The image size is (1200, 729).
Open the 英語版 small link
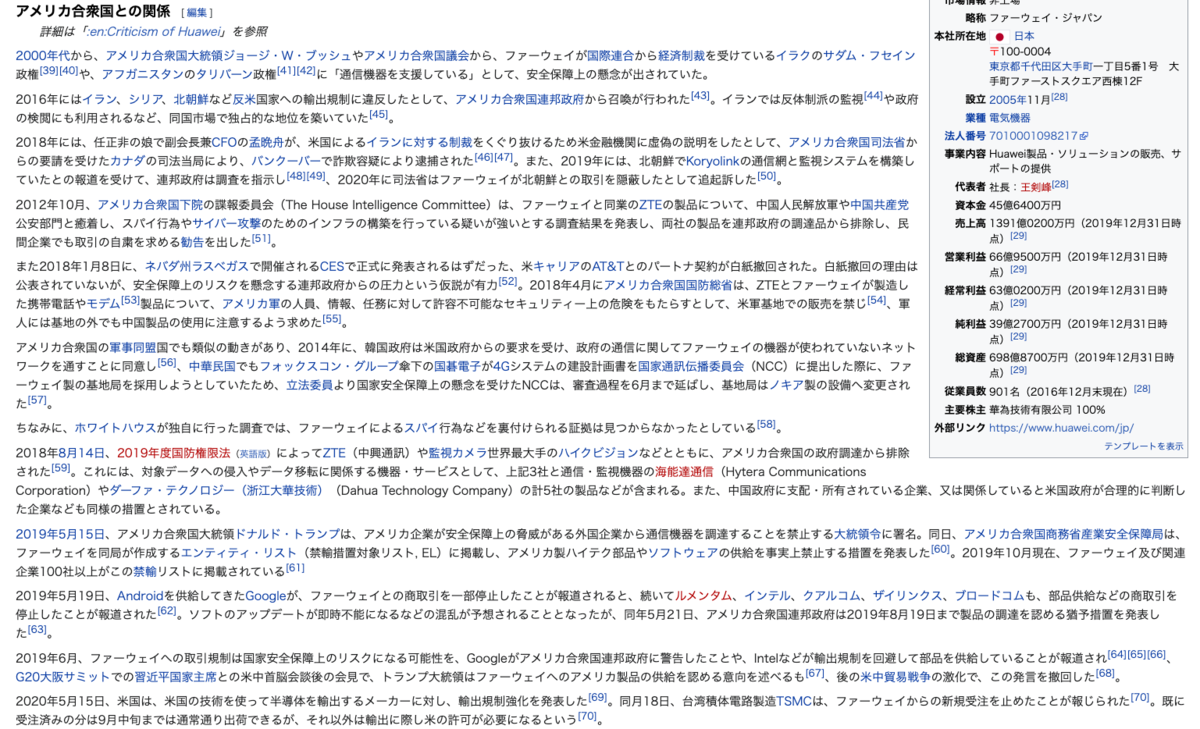click(x=254, y=453)
